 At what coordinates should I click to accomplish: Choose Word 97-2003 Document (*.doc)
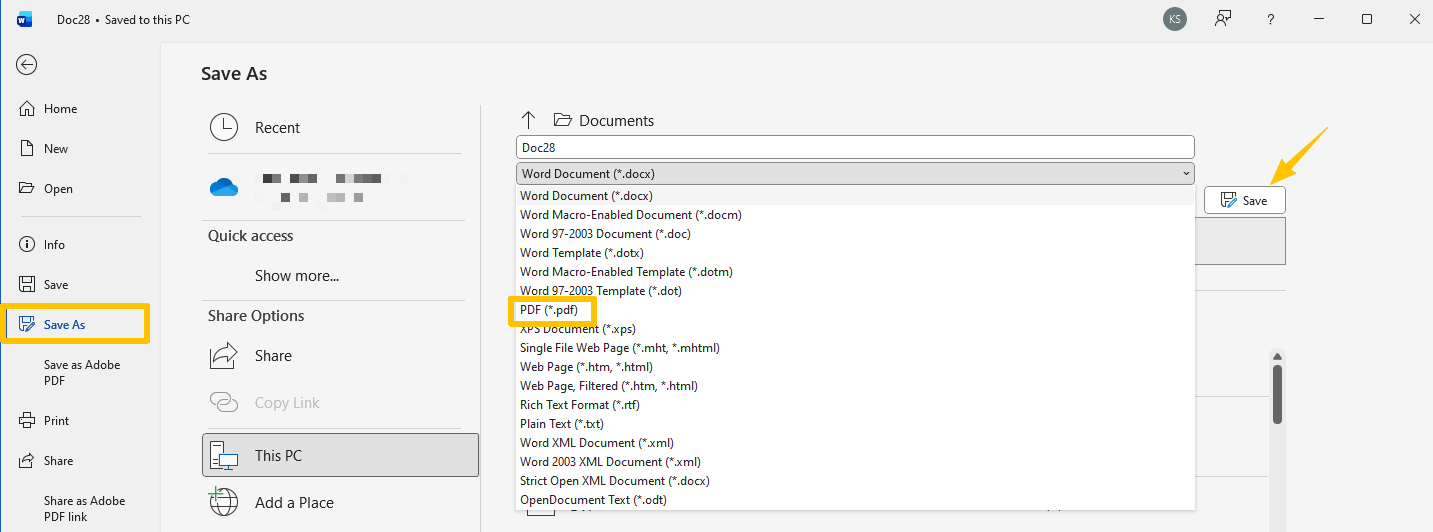(855, 234)
